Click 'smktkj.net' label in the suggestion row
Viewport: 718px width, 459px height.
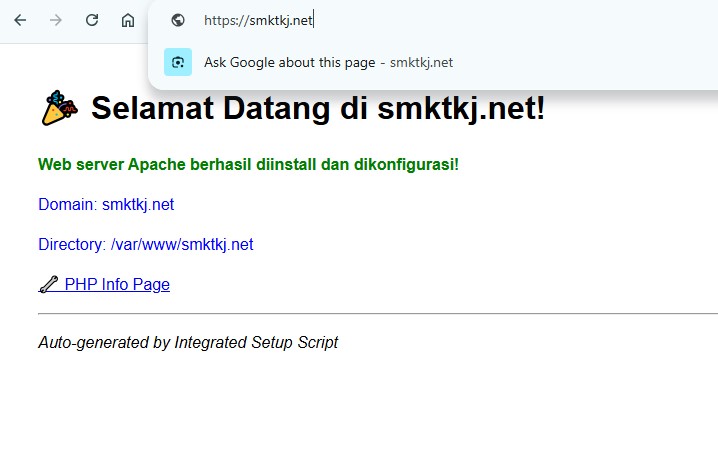pos(421,62)
